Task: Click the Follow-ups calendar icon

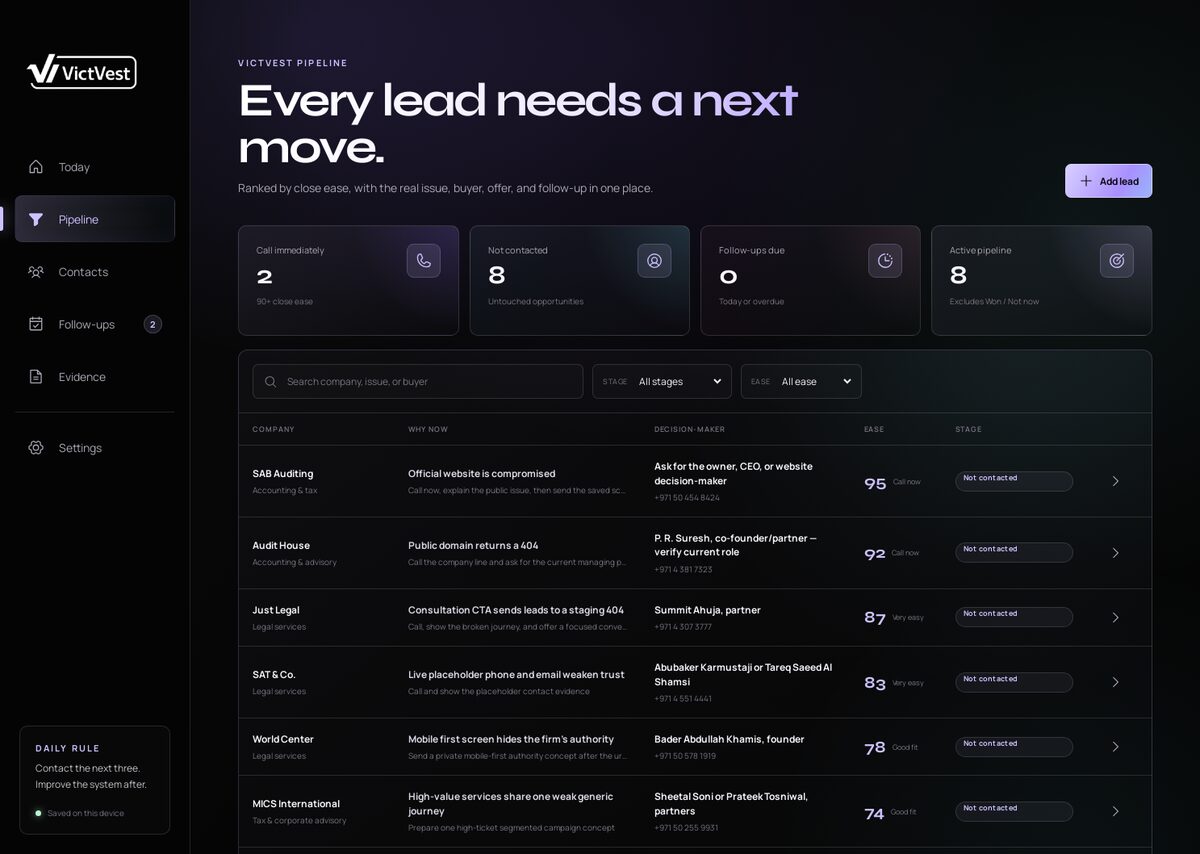Action: point(36,324)
